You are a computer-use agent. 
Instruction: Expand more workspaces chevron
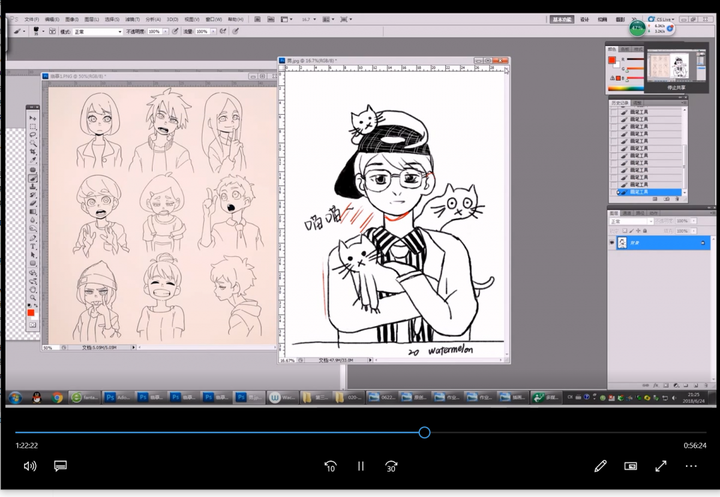[x=634, y=19]
